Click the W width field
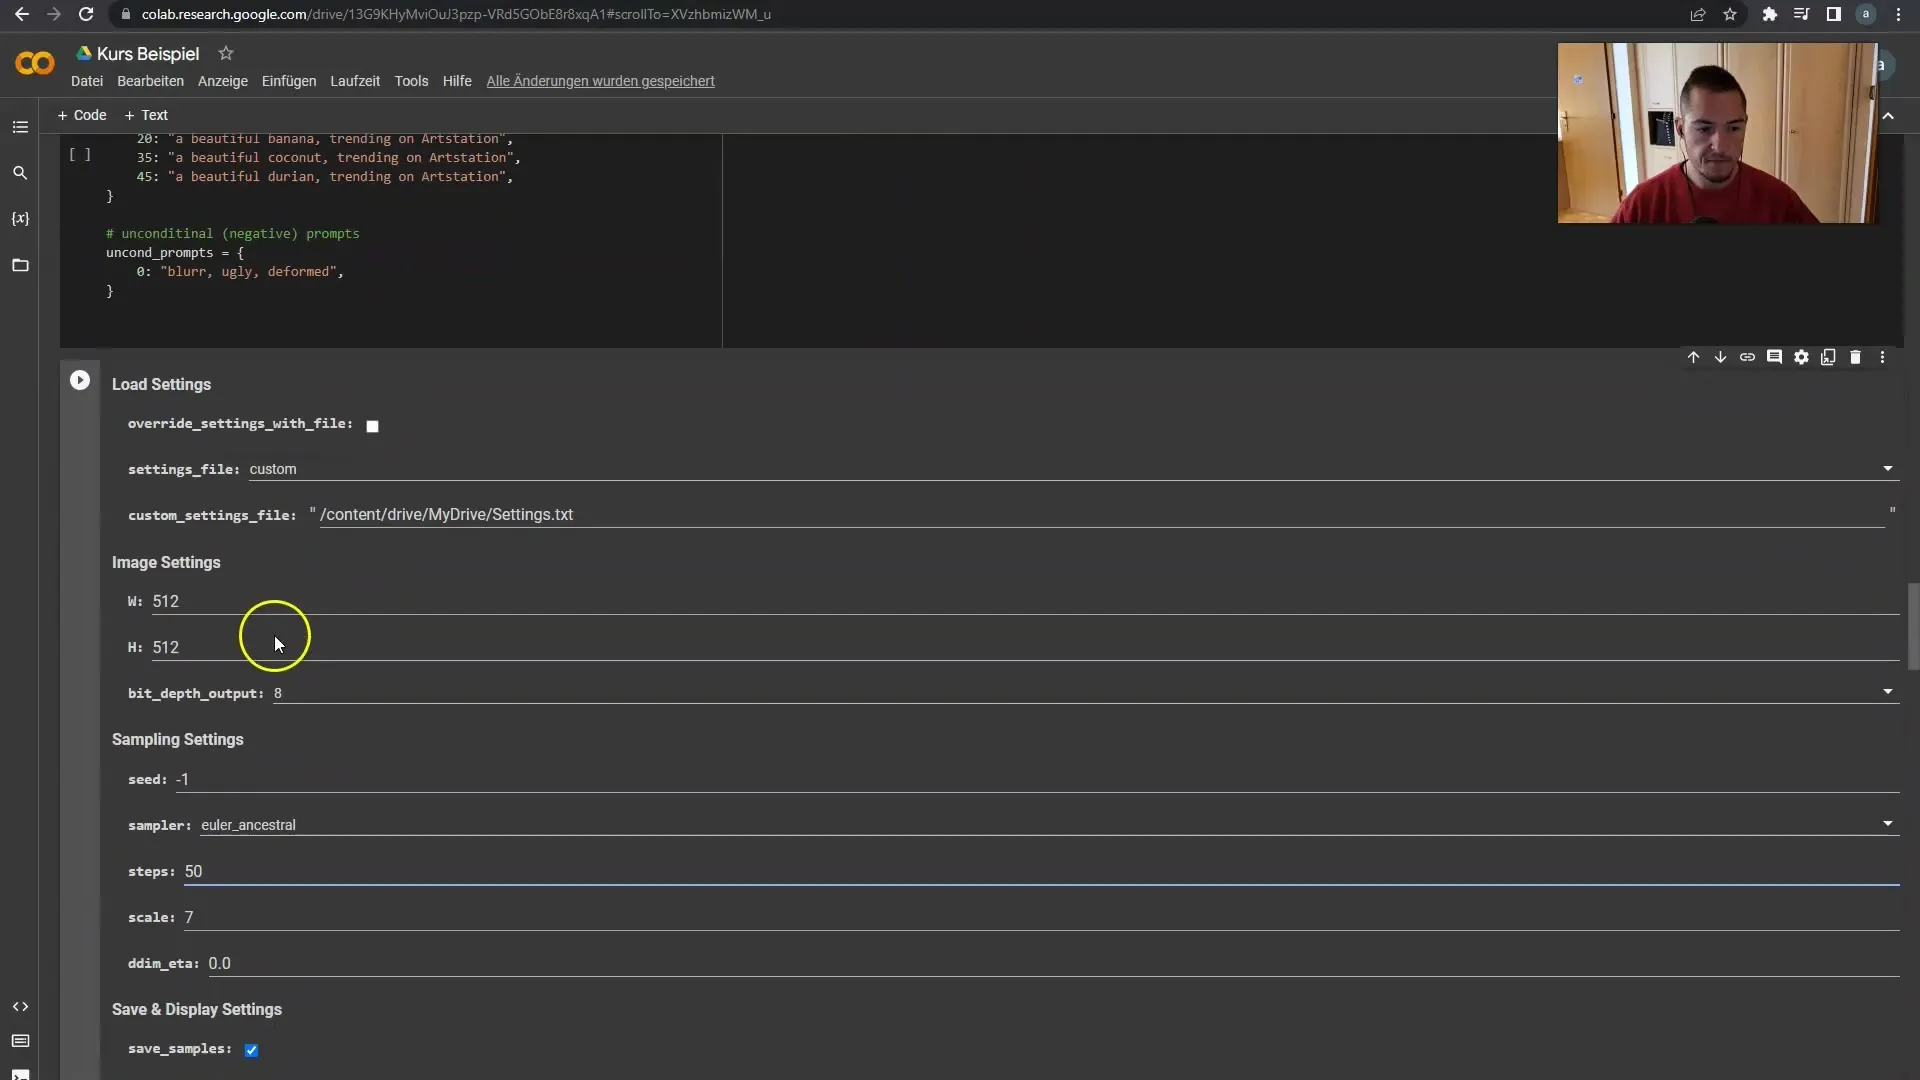 pos(1025,601)
